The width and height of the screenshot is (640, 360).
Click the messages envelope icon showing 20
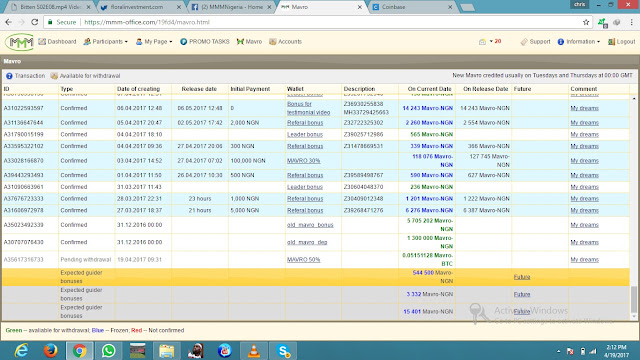482,42
